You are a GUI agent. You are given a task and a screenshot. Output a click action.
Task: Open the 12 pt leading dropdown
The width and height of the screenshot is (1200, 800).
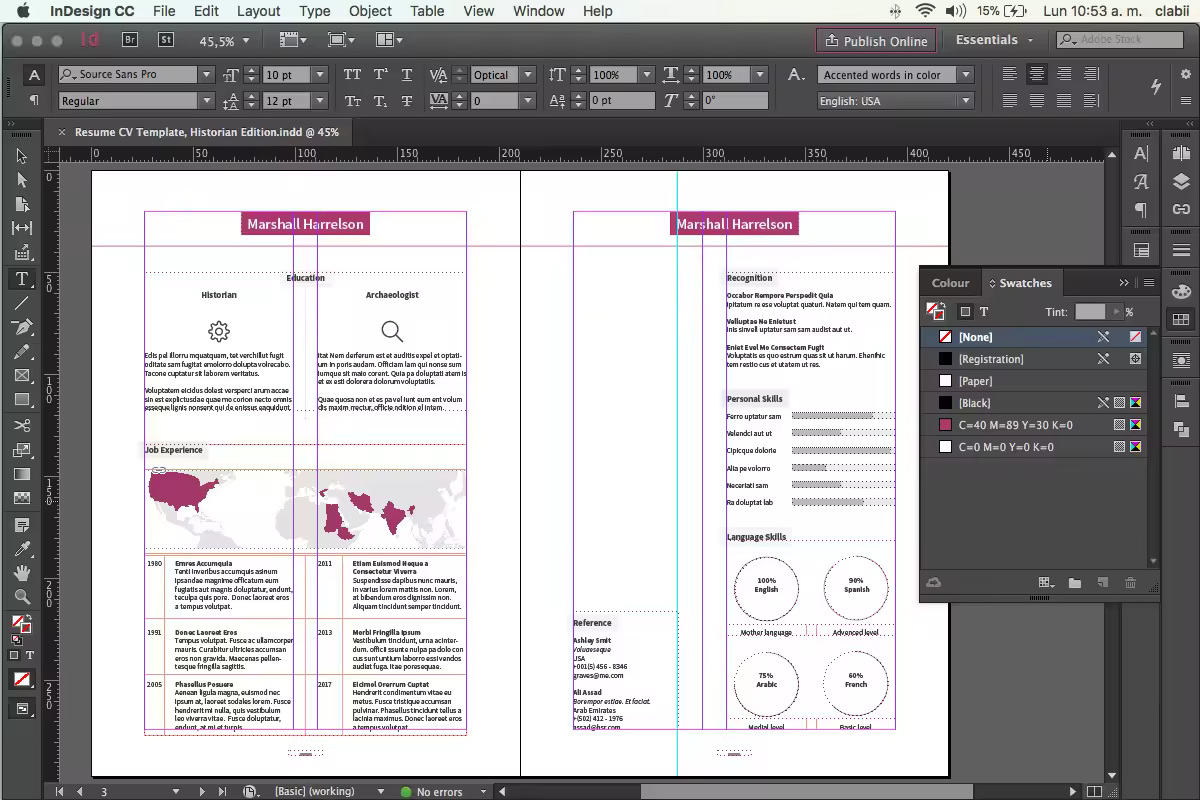click(320, 101)
